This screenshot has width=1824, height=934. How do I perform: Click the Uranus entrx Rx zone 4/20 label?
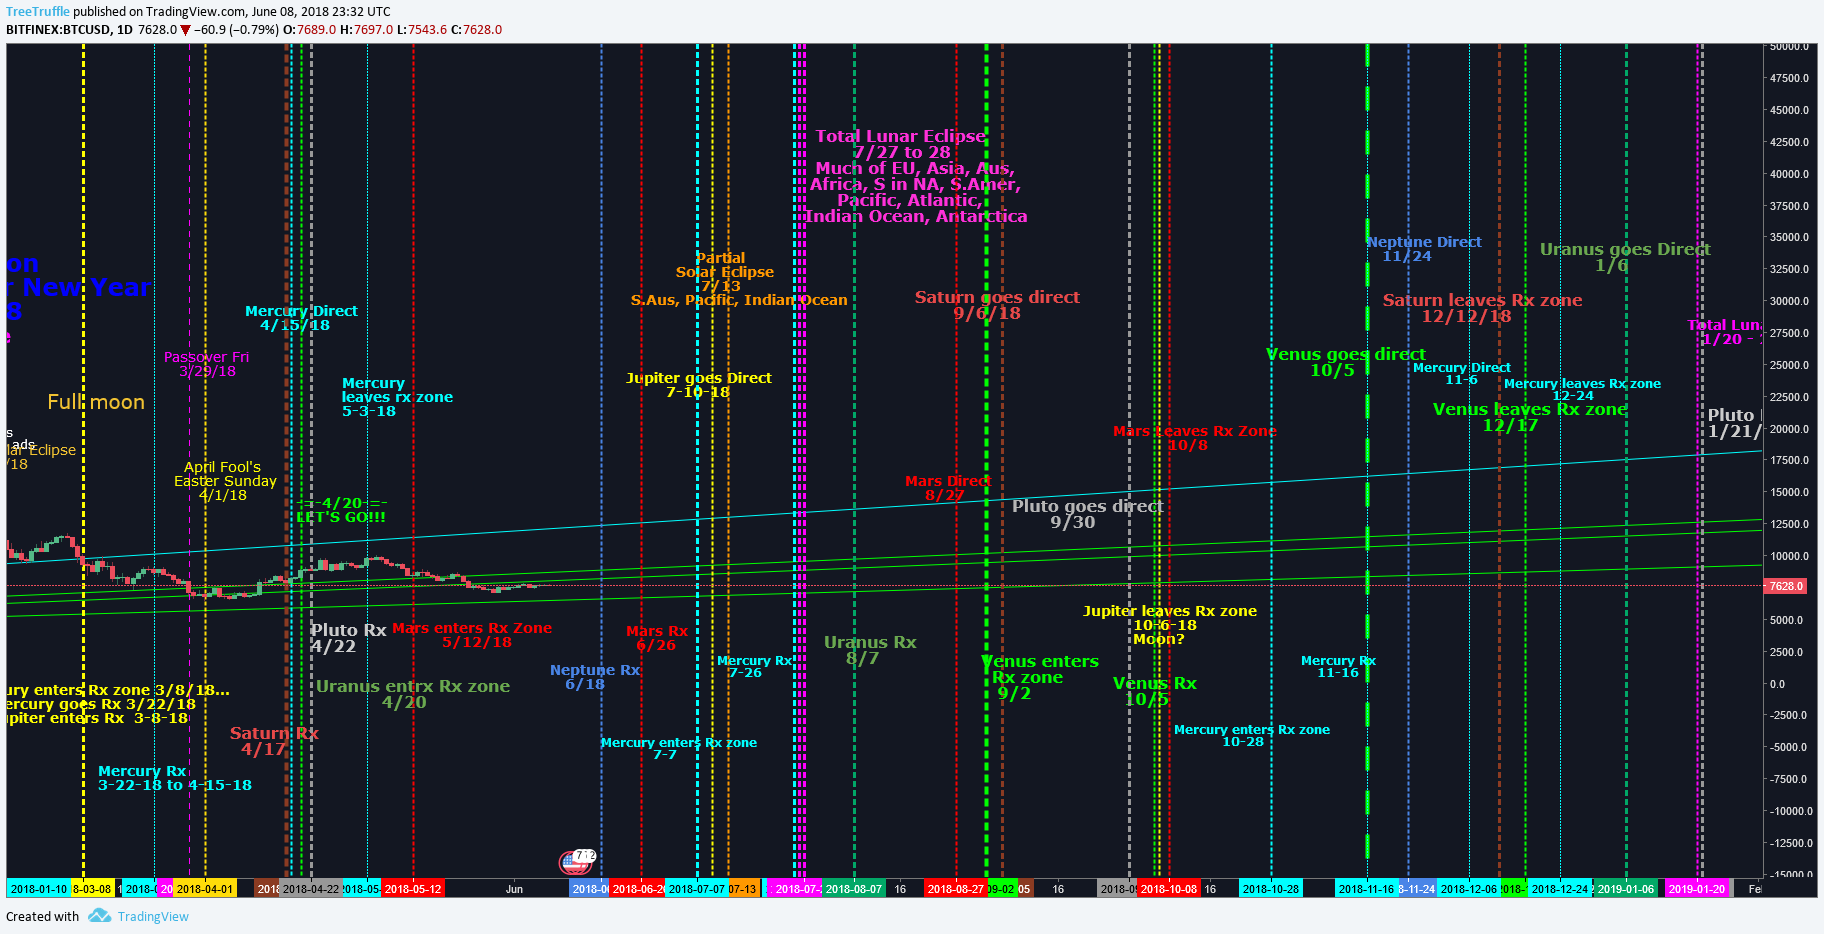412,694
